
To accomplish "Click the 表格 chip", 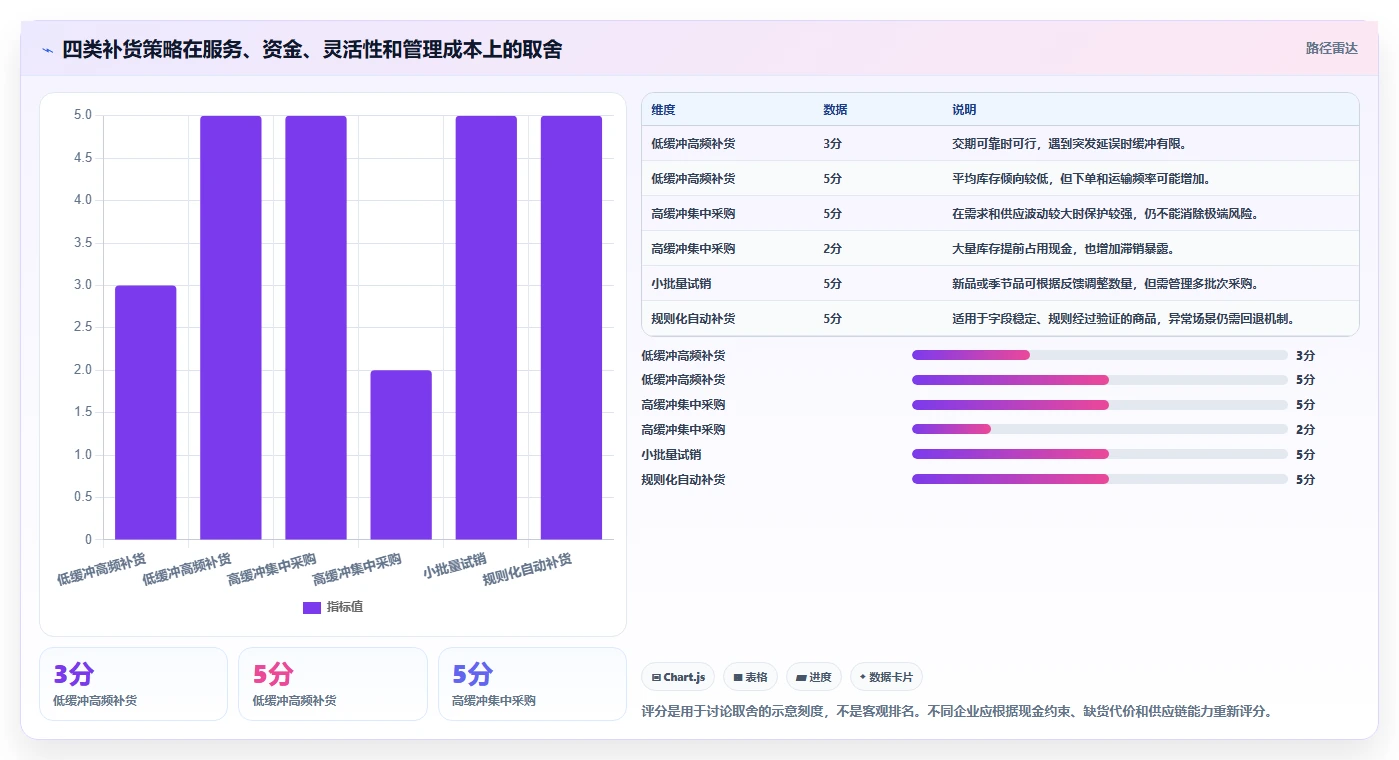I will click(x=750, y=677).
